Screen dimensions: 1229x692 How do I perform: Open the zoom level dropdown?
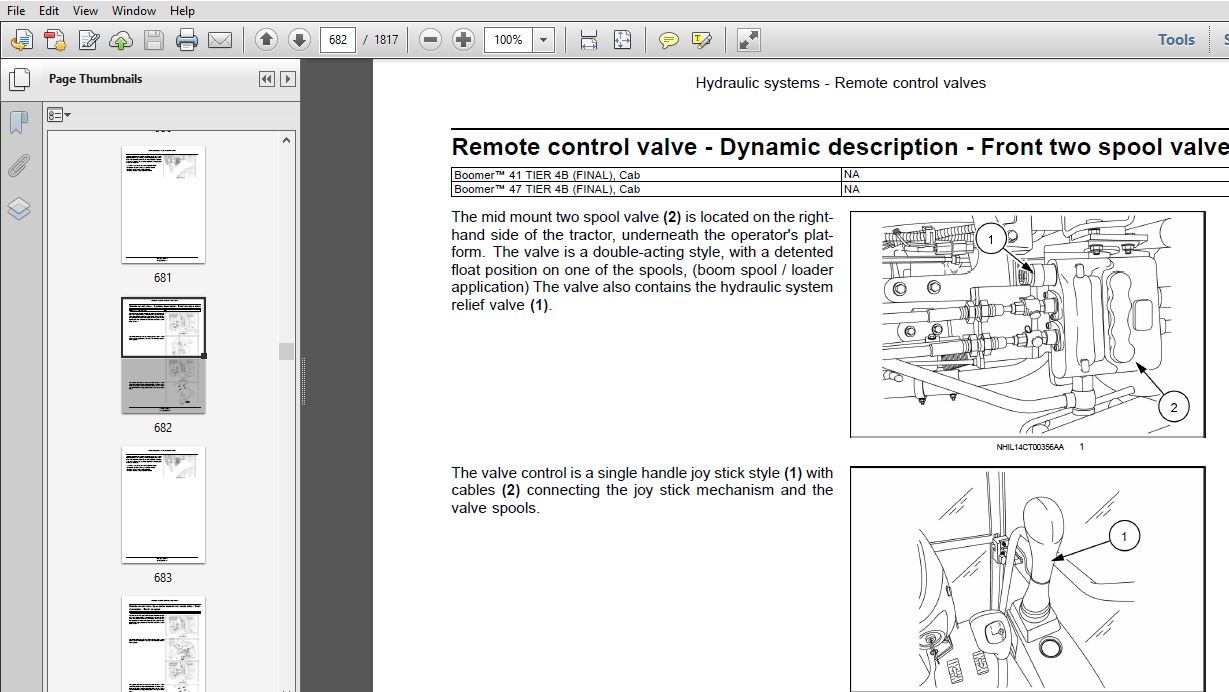coord(543,40)
